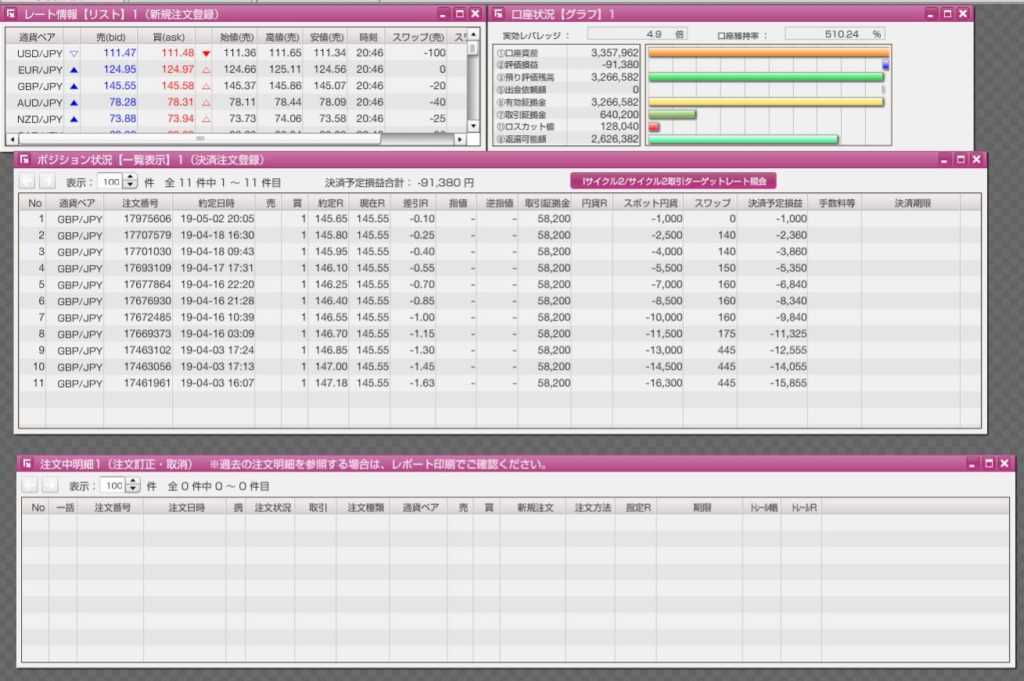Viewport: 1024px width, 681px height.
Task: Go to previous page in ポジション状況 panel
Action: [27, 182]
